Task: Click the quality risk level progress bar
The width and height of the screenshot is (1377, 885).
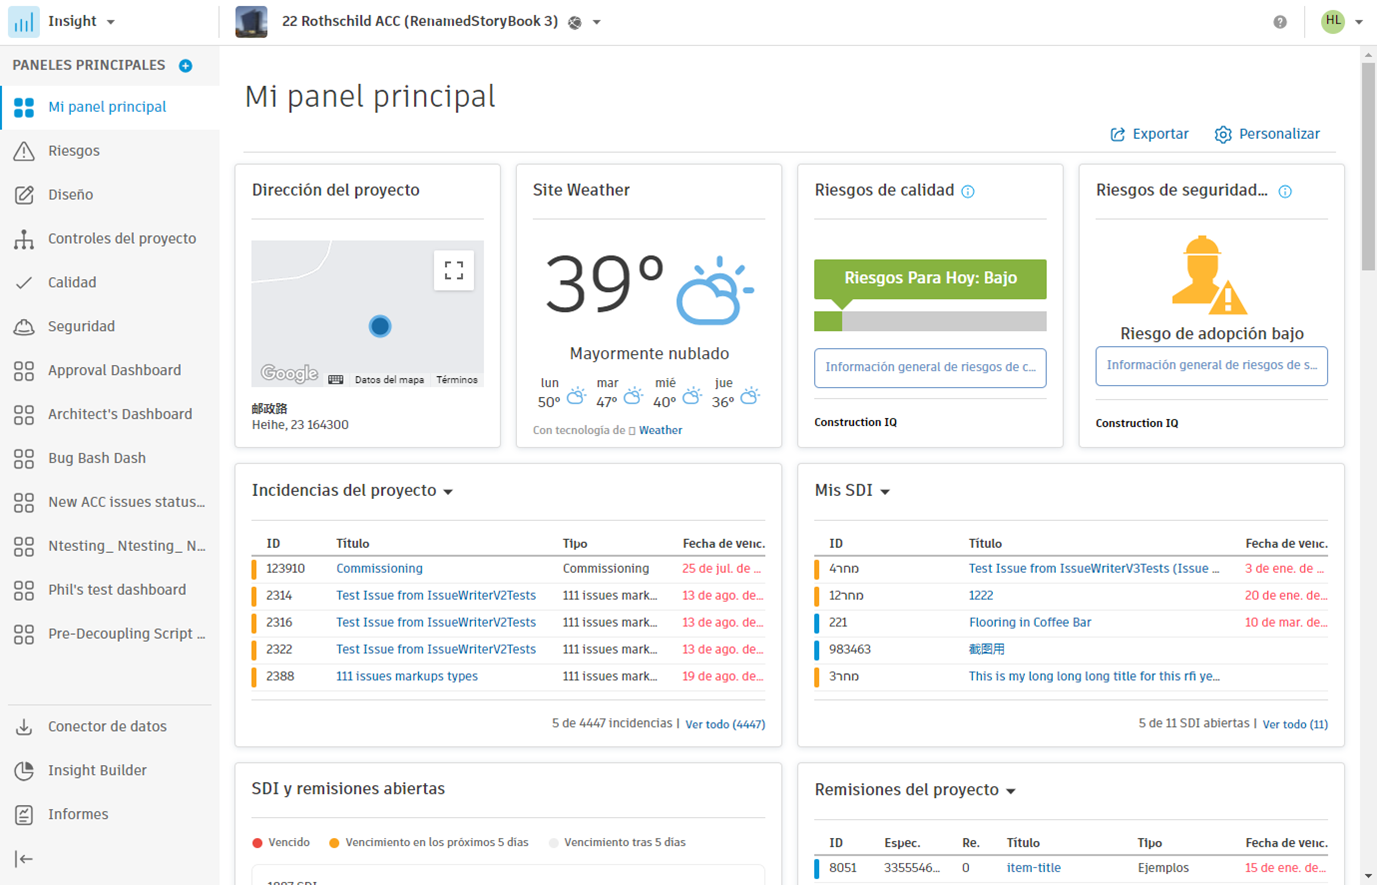Action: (930, 321)
